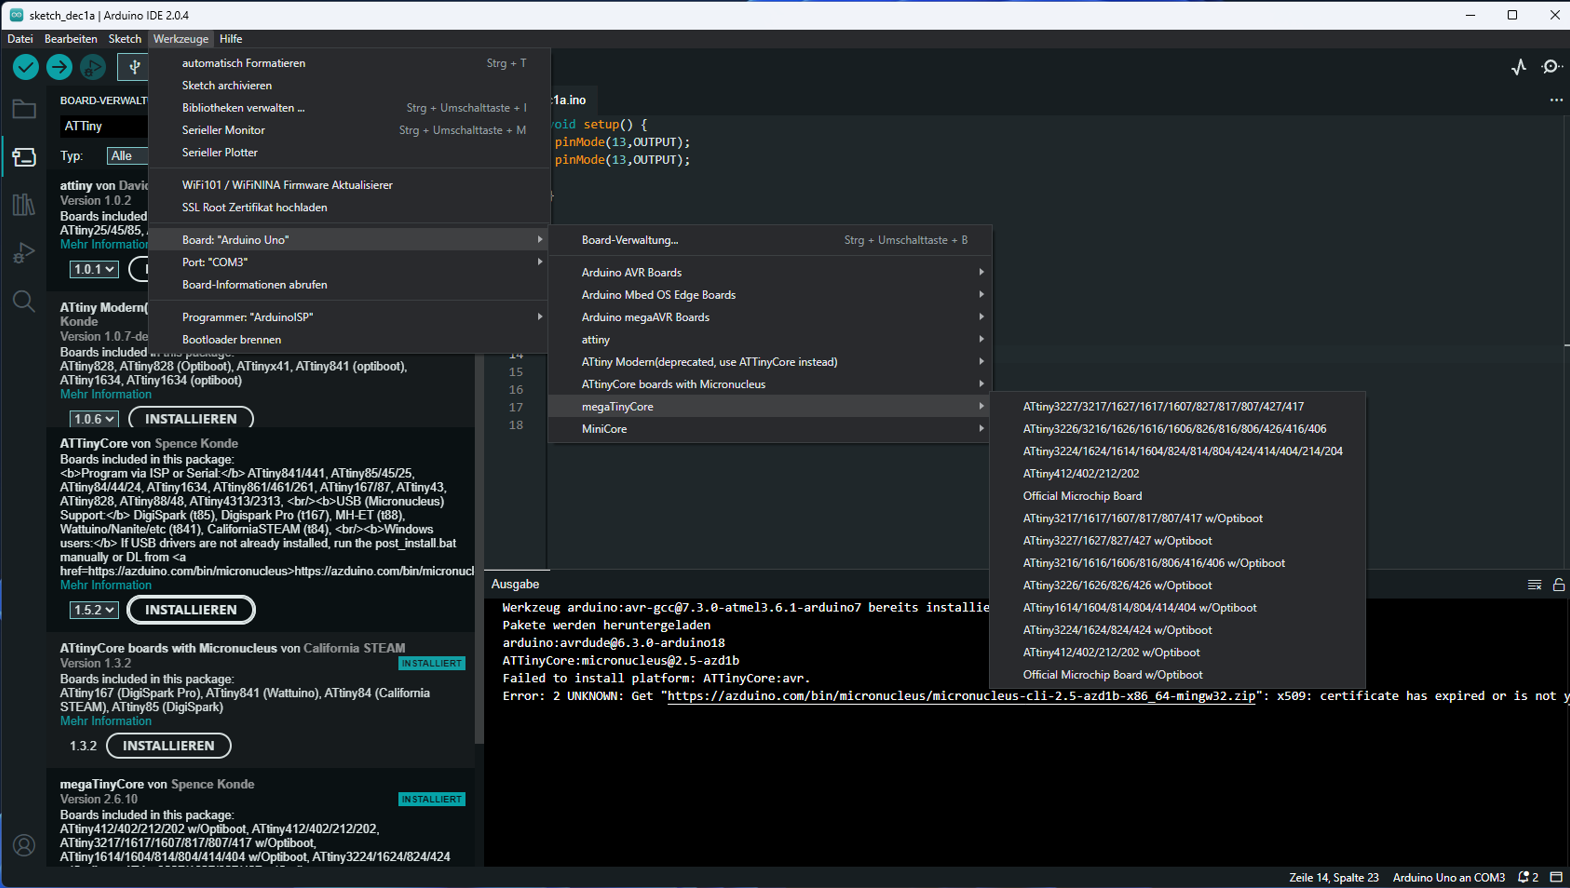Expand the Arduino megaAVR Boards submenu
1570x888 pixels.
point(768,317)
